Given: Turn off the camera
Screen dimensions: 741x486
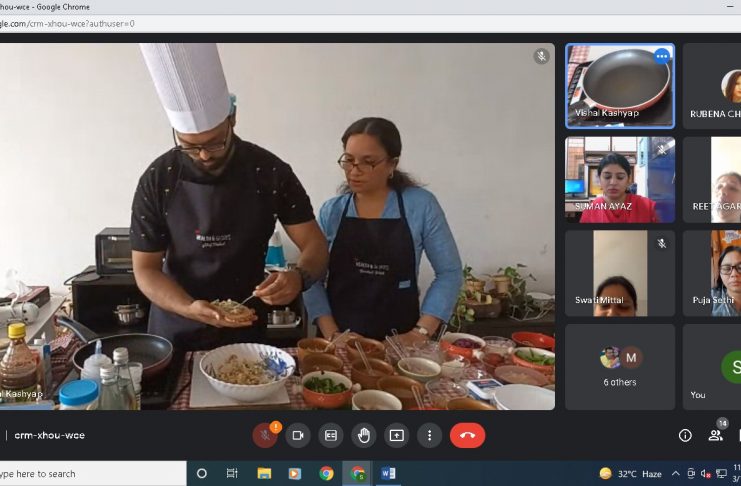Looking at the screenshot, I should (298, 436).
